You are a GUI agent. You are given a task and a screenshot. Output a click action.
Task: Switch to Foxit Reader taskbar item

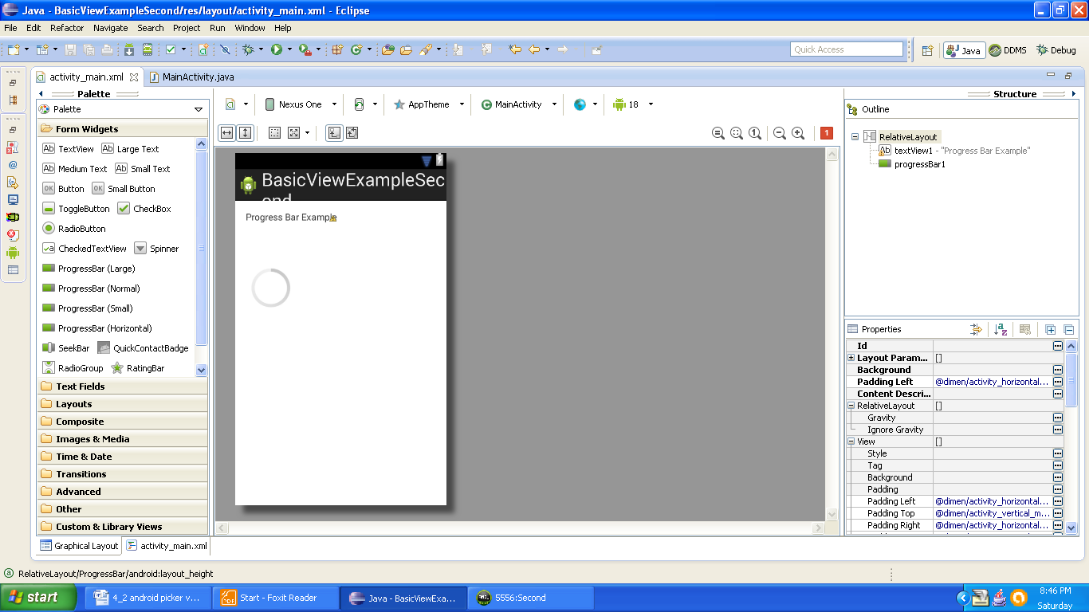pyautogui.click(x=276, y=597)
